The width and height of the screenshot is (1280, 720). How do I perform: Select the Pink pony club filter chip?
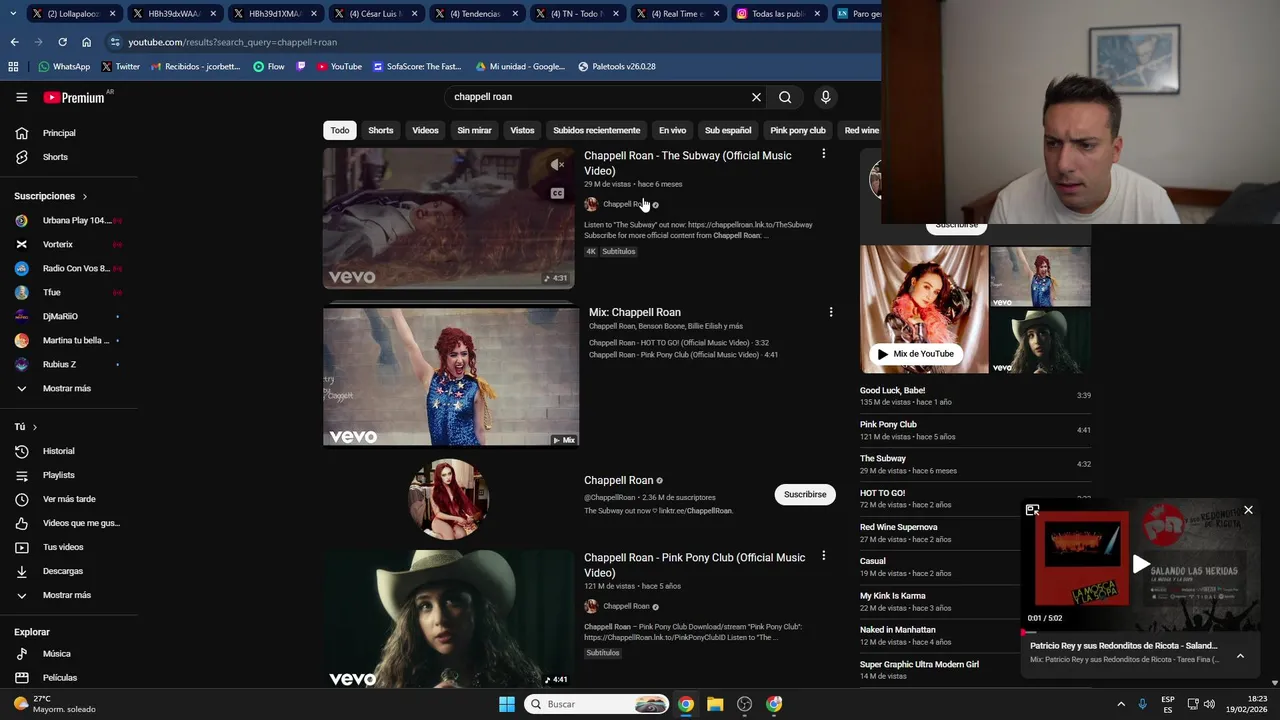[798, 130]
